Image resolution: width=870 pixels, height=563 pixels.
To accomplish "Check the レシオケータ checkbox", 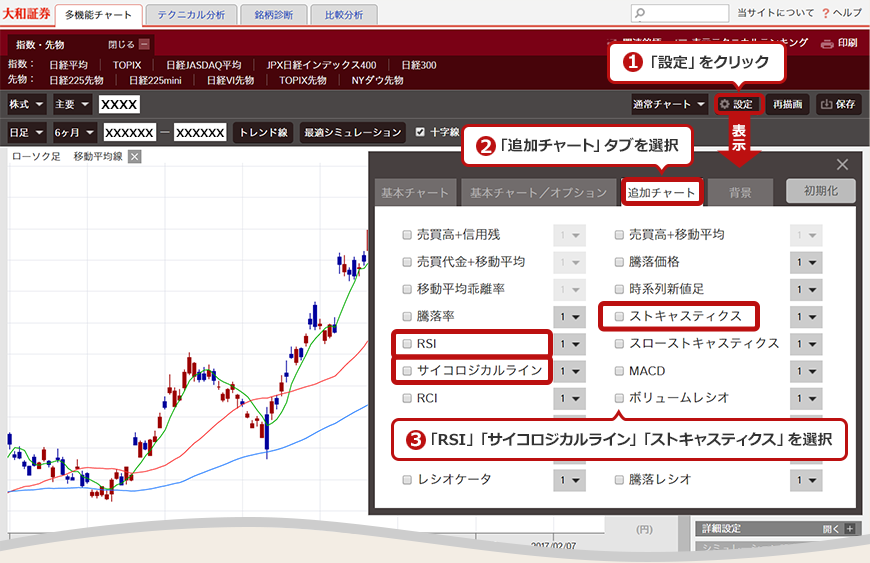I will tap(407, 479).
